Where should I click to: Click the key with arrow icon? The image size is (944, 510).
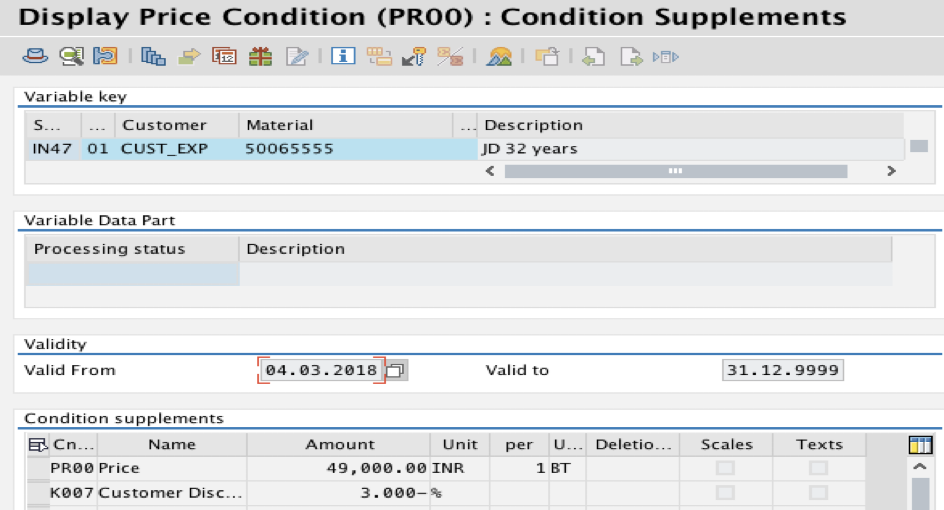pos(414,57)
